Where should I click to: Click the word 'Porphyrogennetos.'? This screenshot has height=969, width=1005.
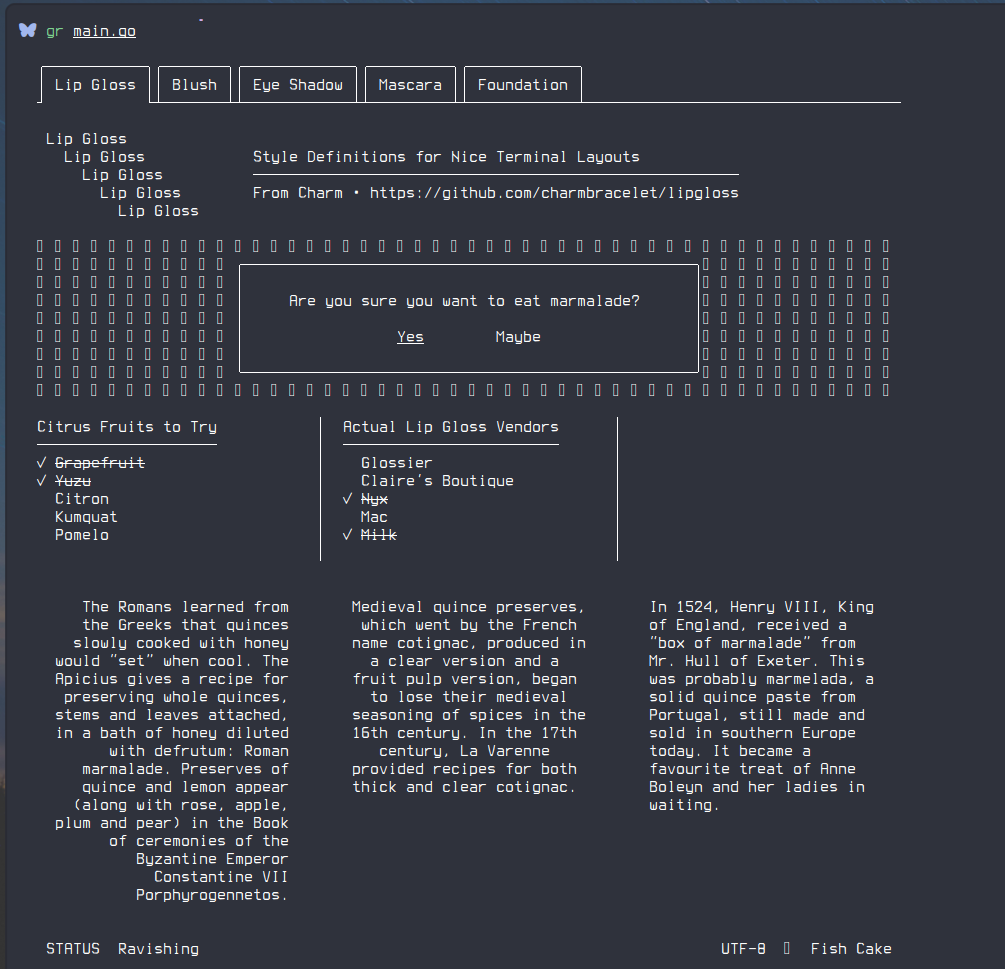(x=212, y=895)
